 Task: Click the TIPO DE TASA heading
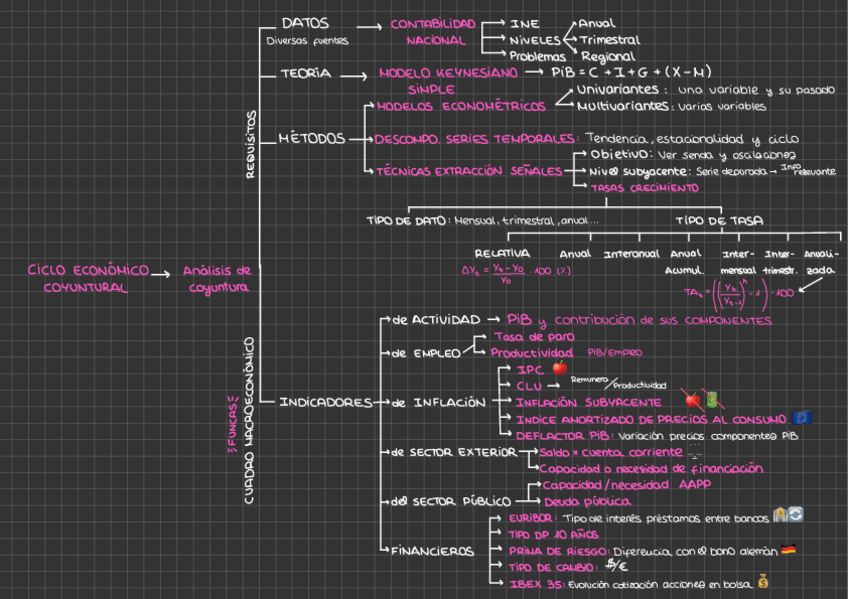pyautogui.click(x=720, y=220)
